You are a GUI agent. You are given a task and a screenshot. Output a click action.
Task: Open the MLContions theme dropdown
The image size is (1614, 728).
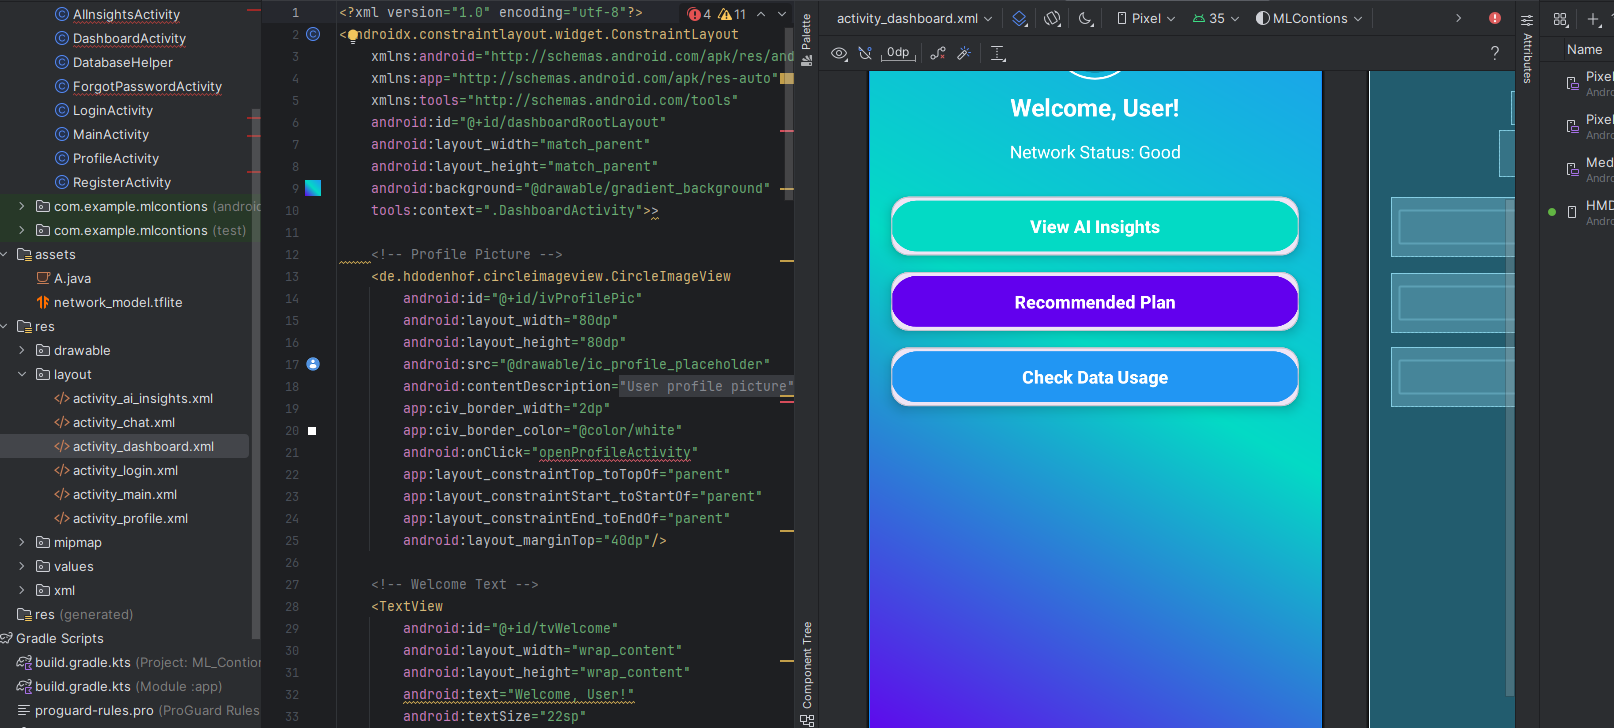[x=1309, y=18]
